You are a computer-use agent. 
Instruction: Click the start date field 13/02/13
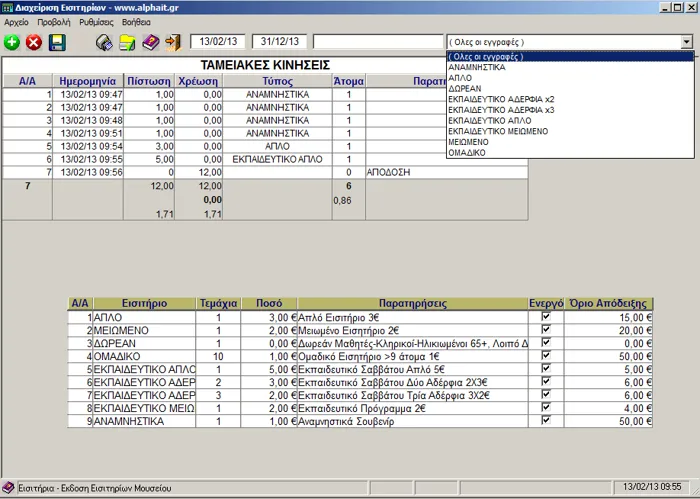click(x=217, y=42)
